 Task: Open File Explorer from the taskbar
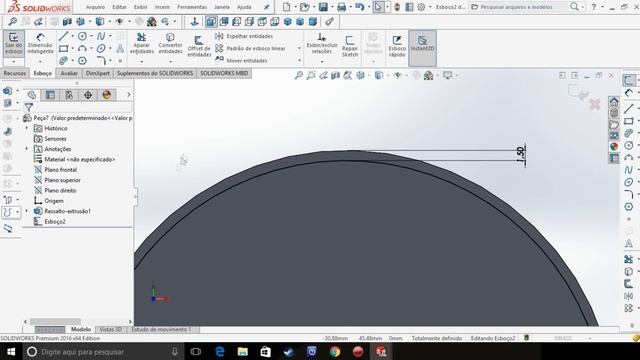pyautogui.click(x=242, y=351)
